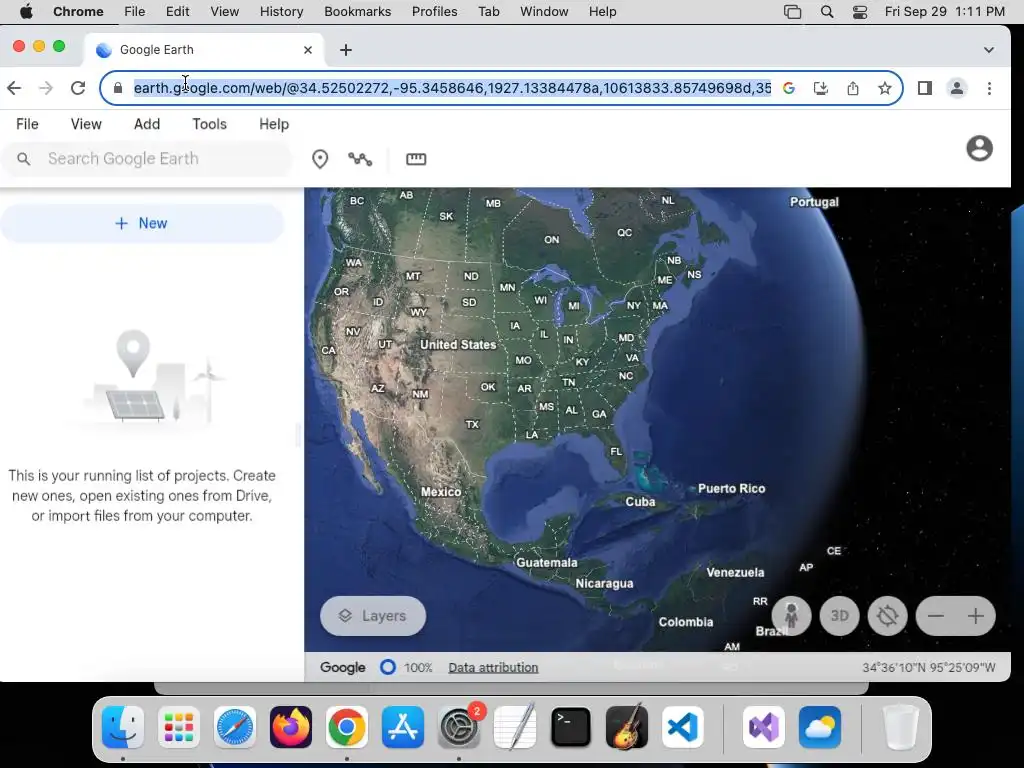Select the Draw line or shape tool
1024x768 pixels.
[x=360, y=159]
